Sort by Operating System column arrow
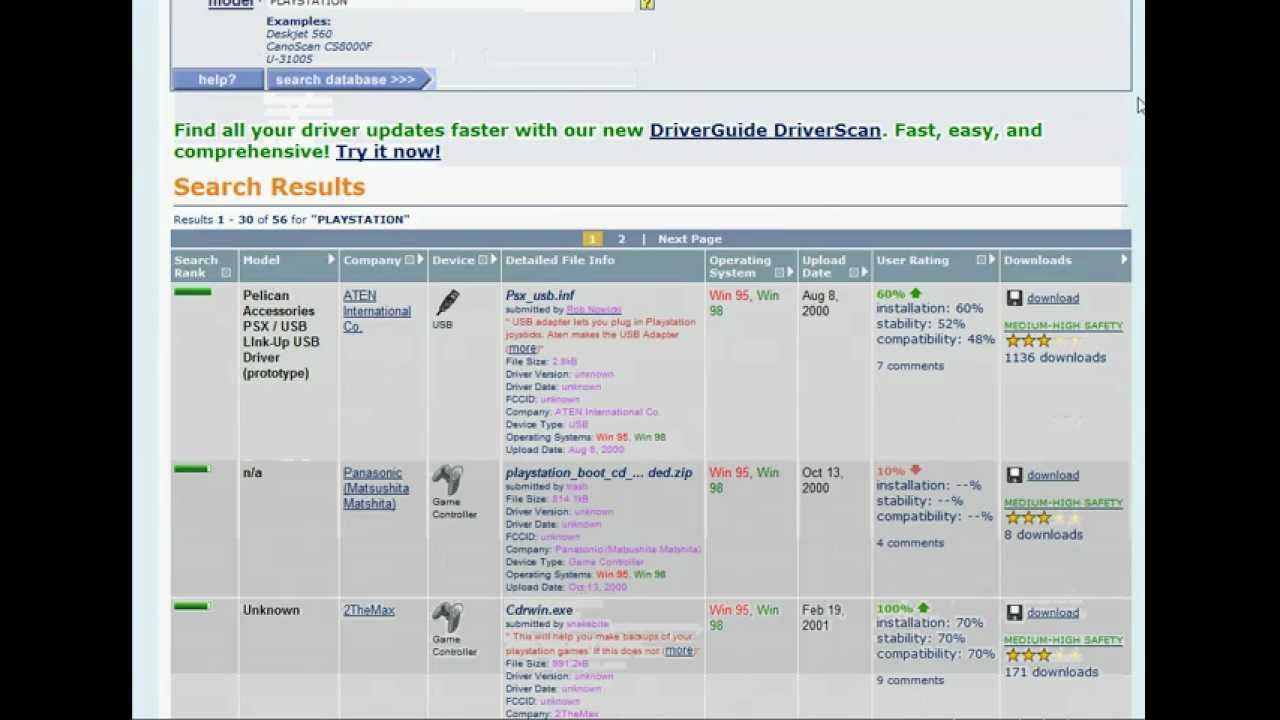 [x=790, y=273]
